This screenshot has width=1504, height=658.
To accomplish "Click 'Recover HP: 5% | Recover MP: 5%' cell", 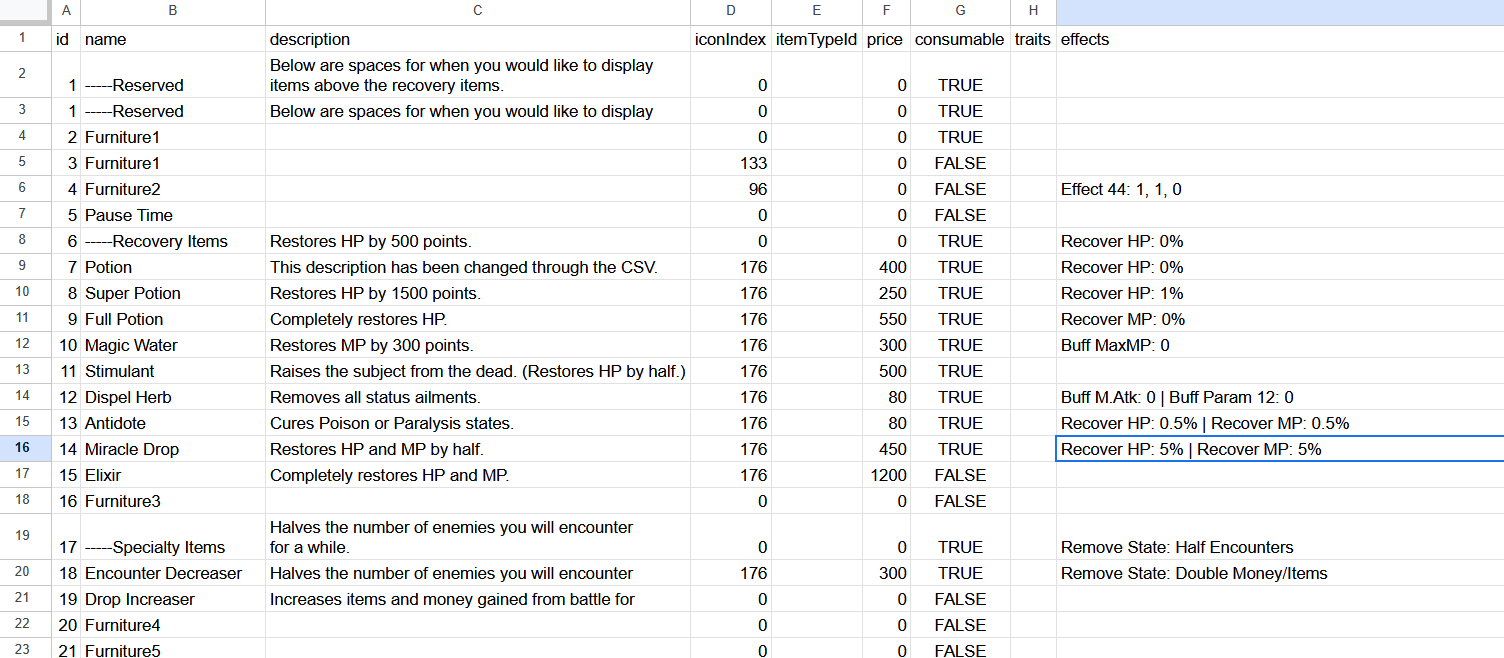I will coord(1280,449).
